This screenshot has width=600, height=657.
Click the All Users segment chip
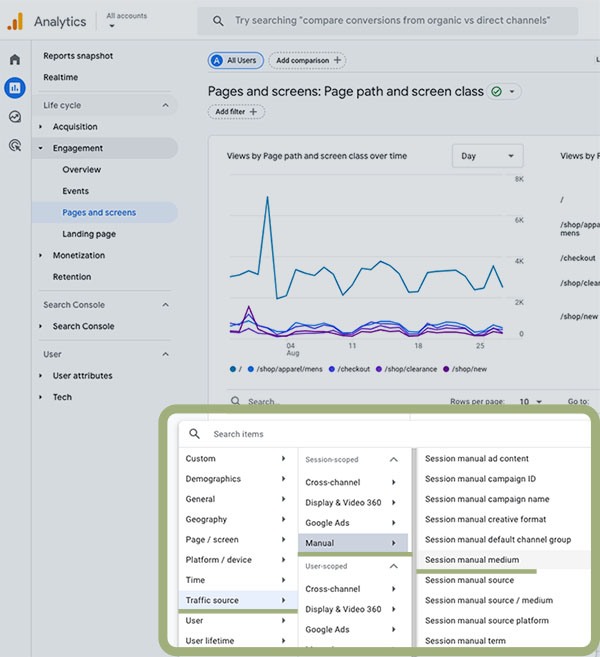[x=234, y=61]
